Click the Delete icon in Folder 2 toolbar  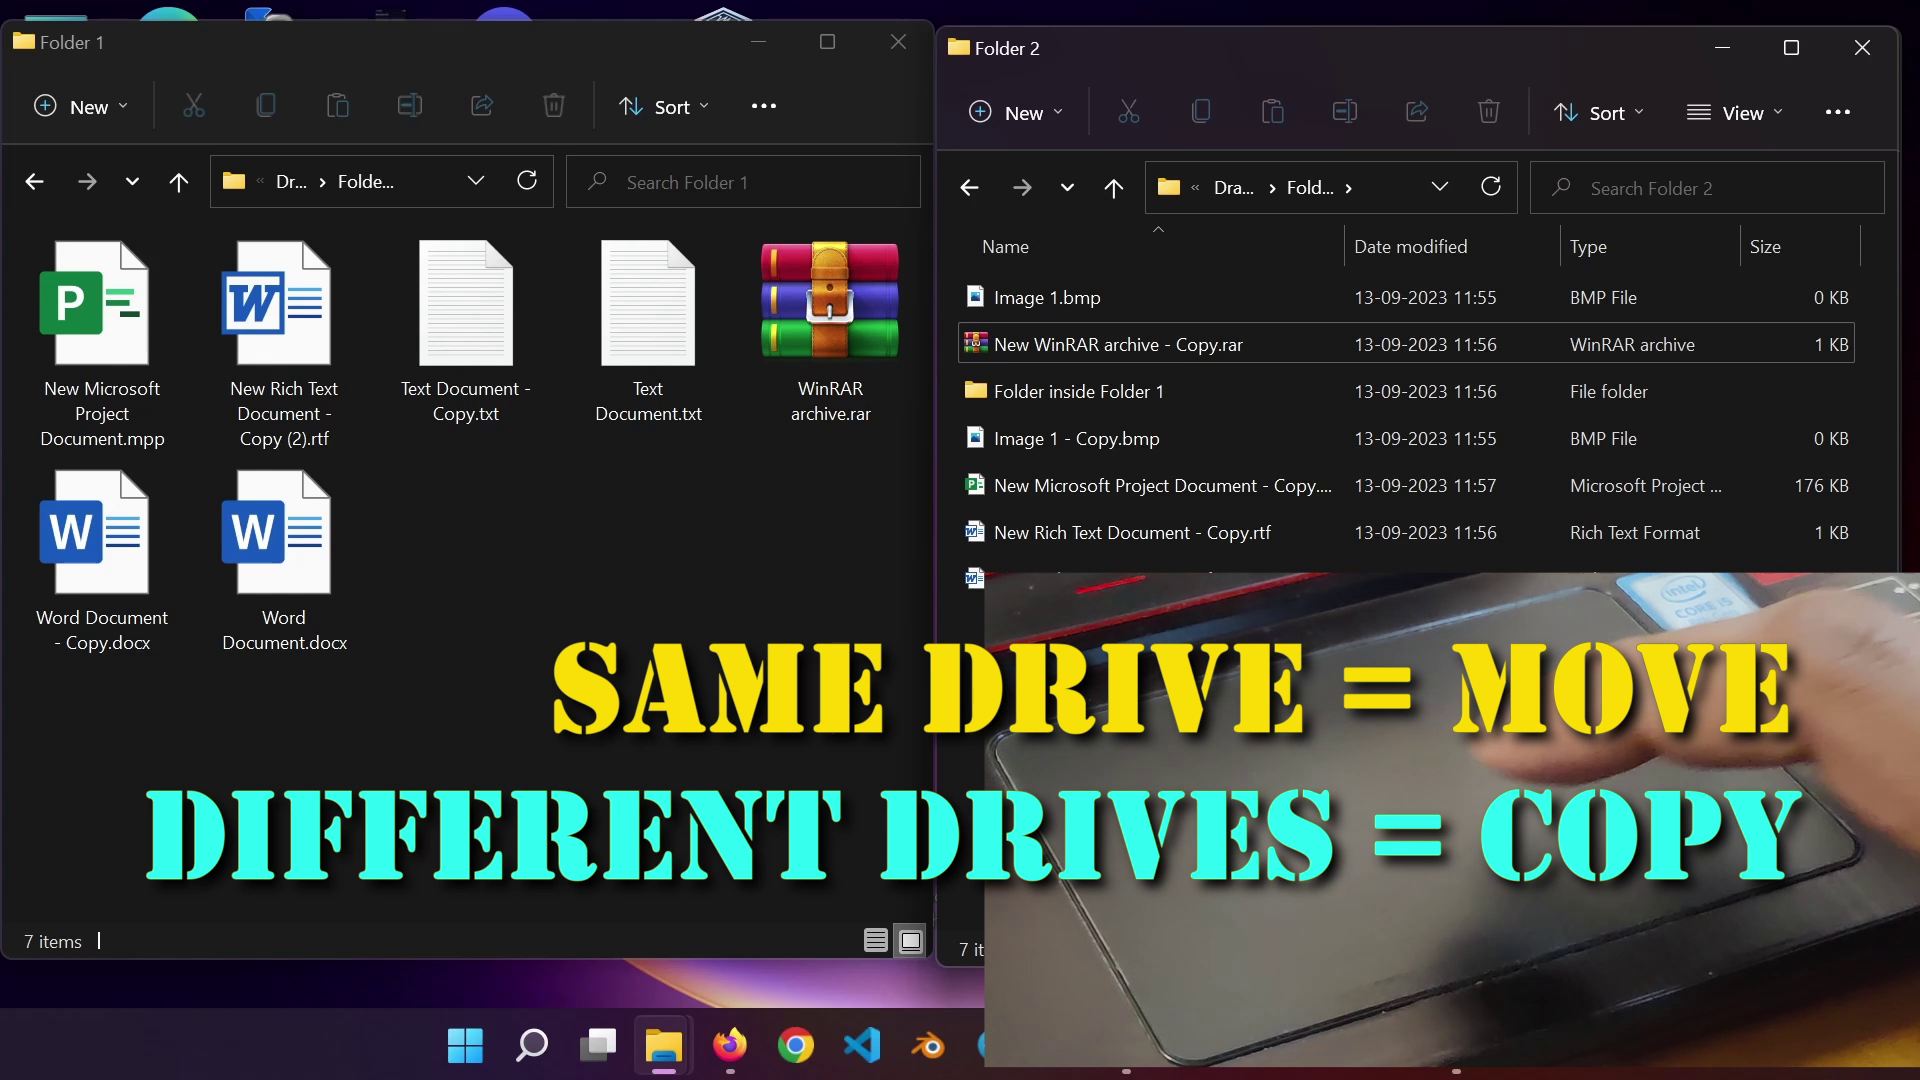pyautogui.click(x=1489, y=111)
